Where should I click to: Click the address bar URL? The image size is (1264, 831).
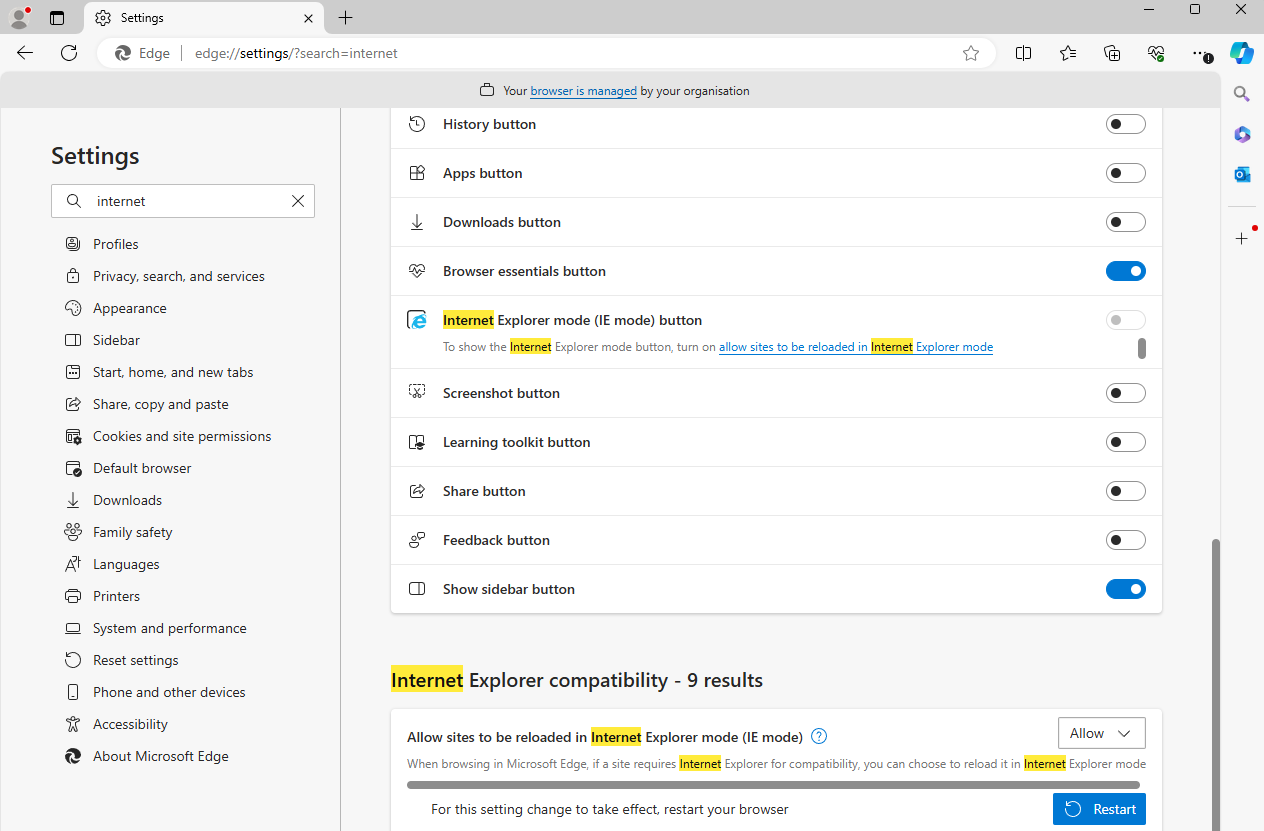pyautogui.click(x=296, y=53)
